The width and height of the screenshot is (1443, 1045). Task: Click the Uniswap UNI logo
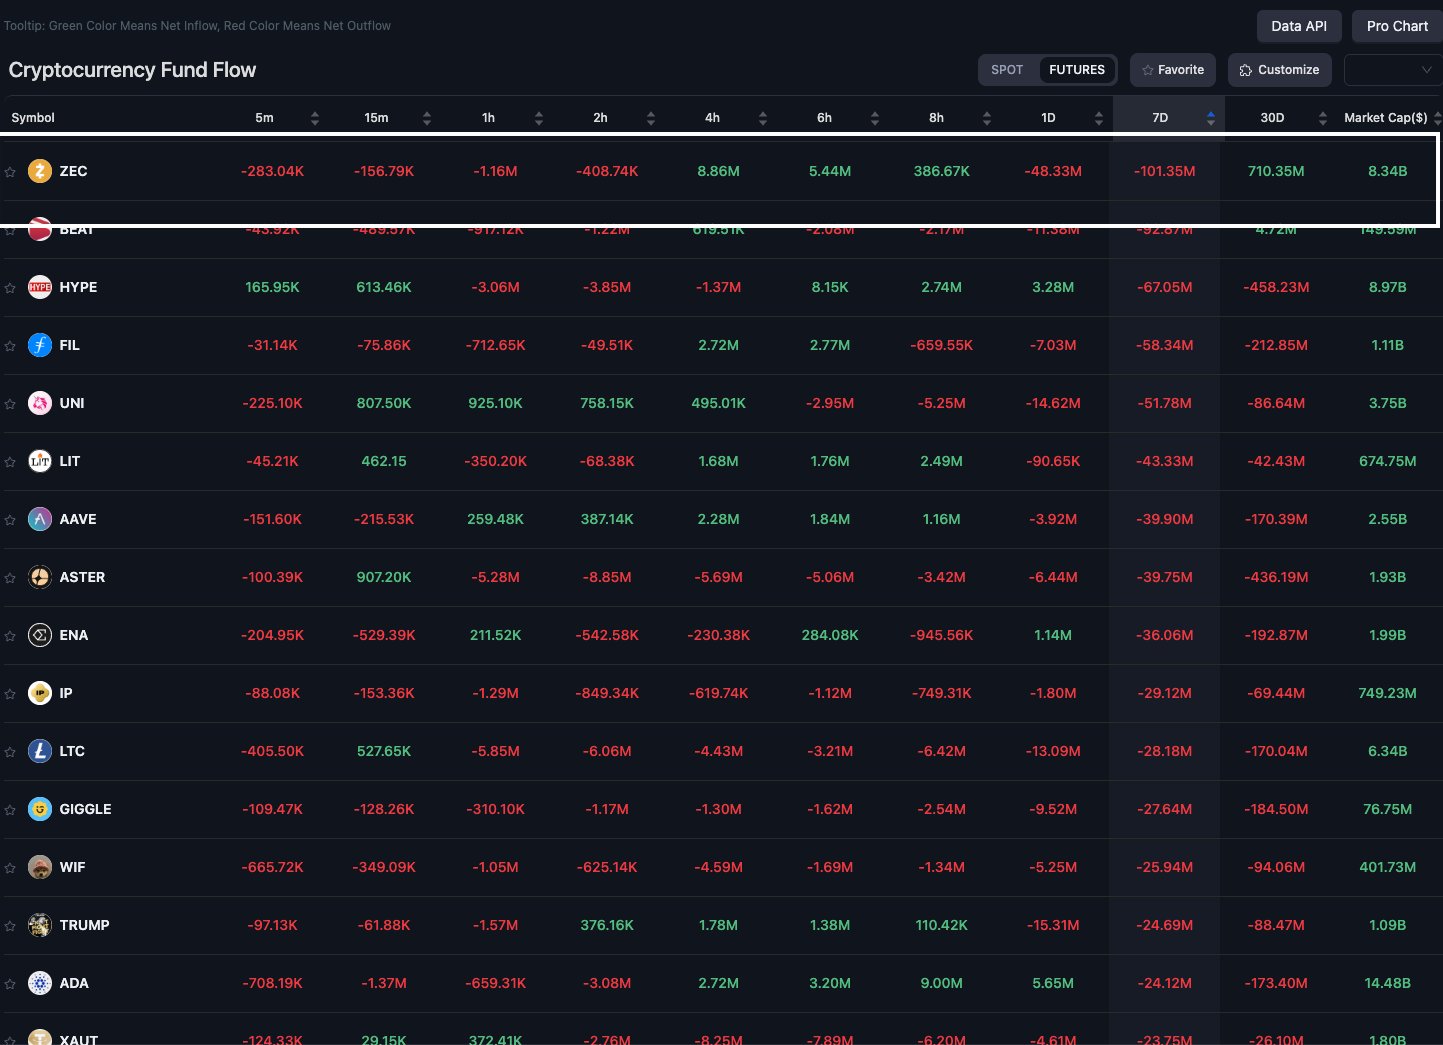point(39,403)
